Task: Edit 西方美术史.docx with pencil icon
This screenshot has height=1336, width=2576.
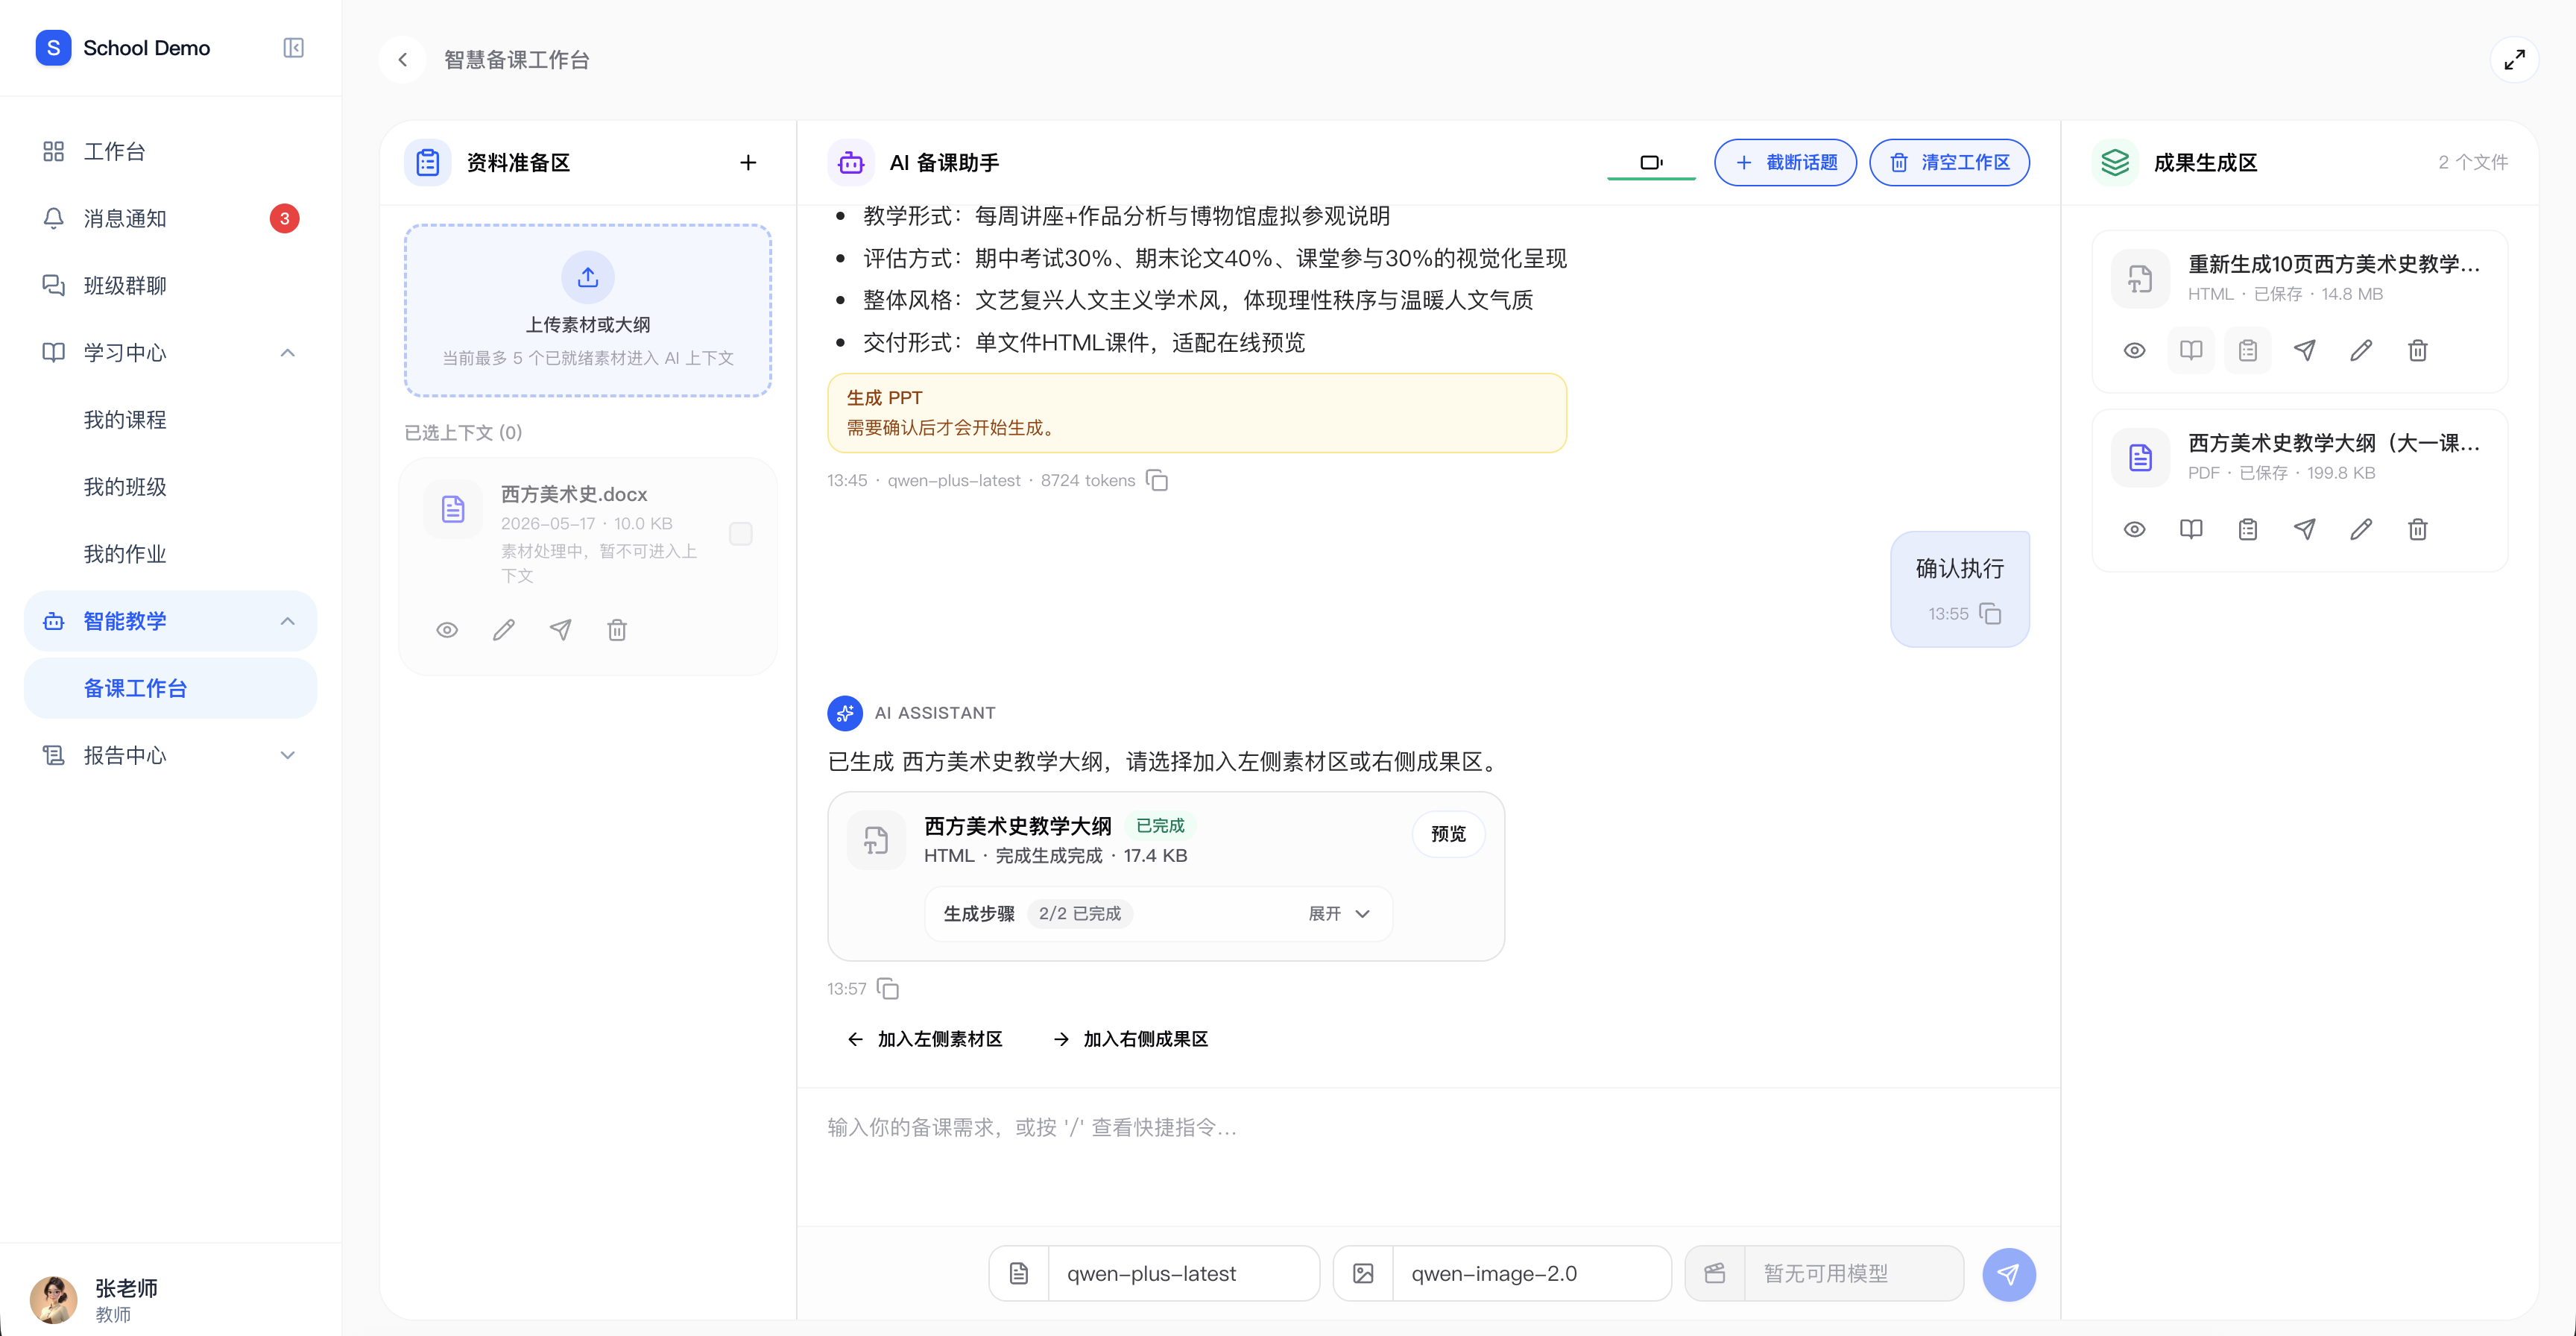Action: pyautogui.click(x=504, y=630)
